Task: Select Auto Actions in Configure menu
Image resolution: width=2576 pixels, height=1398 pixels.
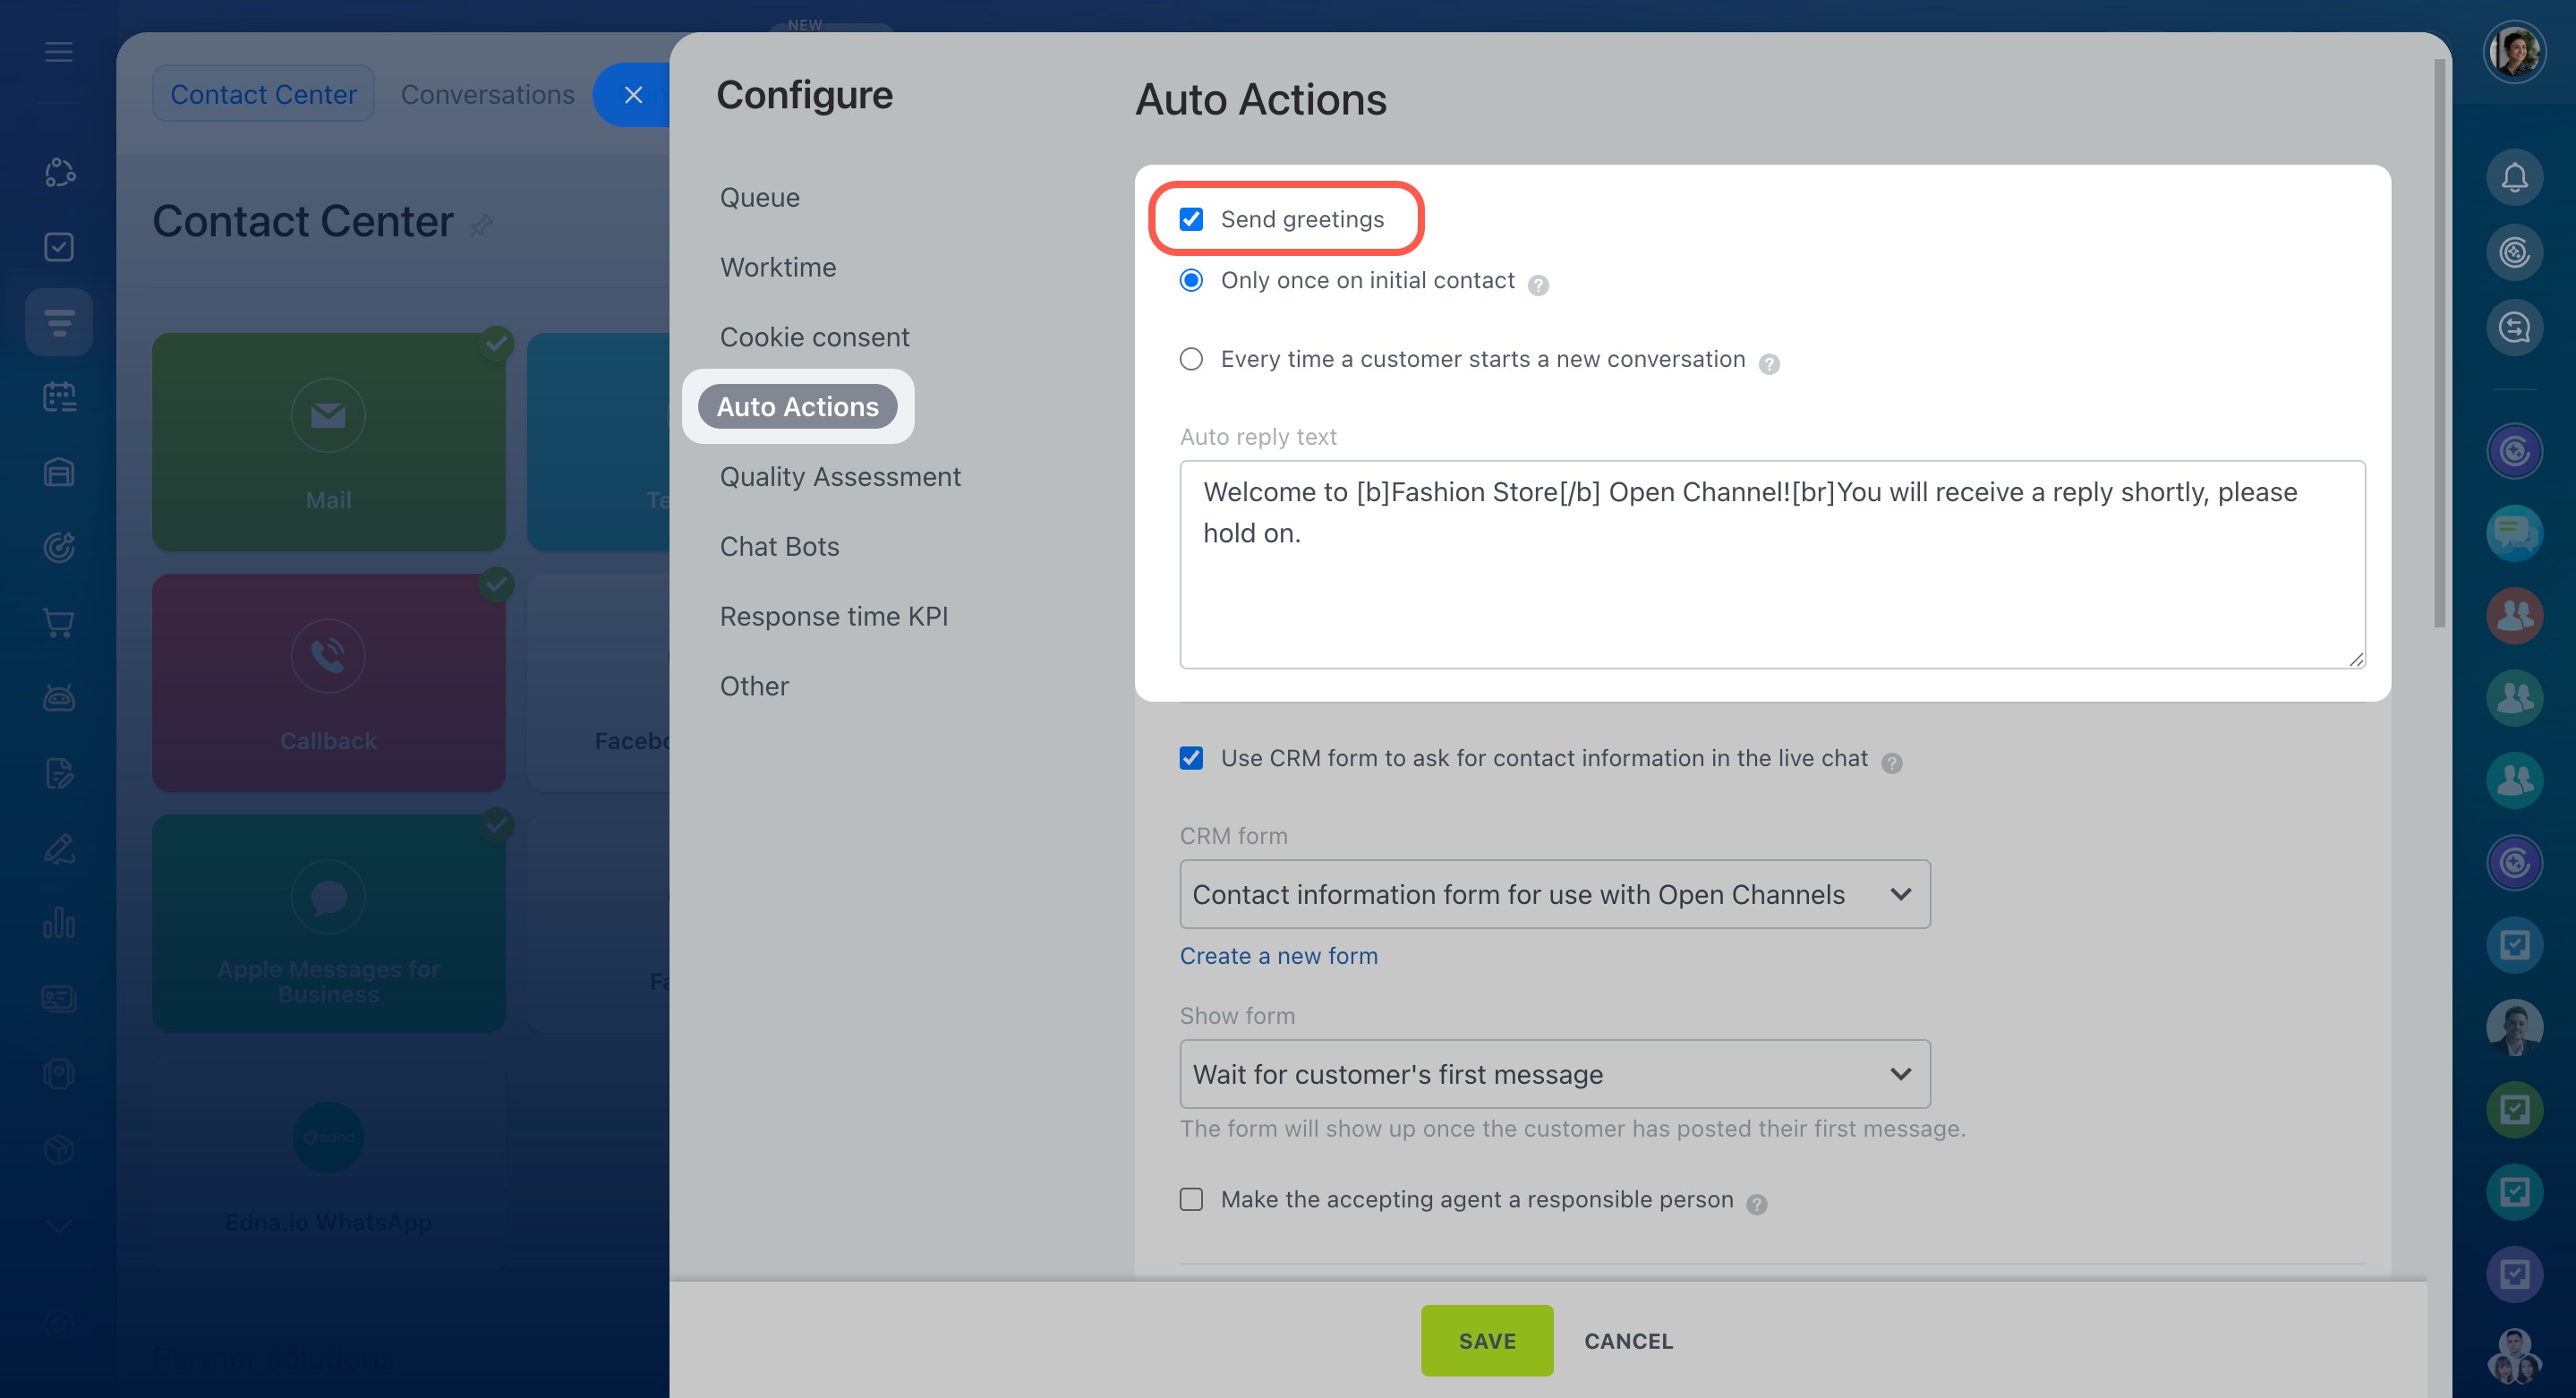Action: (797, 406)
